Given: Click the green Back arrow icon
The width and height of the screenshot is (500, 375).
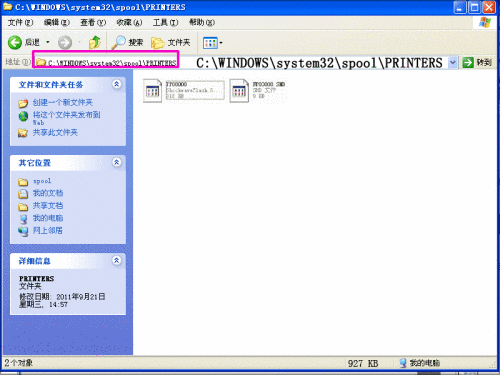Looking at the screenshot, I should coord(15,42).
